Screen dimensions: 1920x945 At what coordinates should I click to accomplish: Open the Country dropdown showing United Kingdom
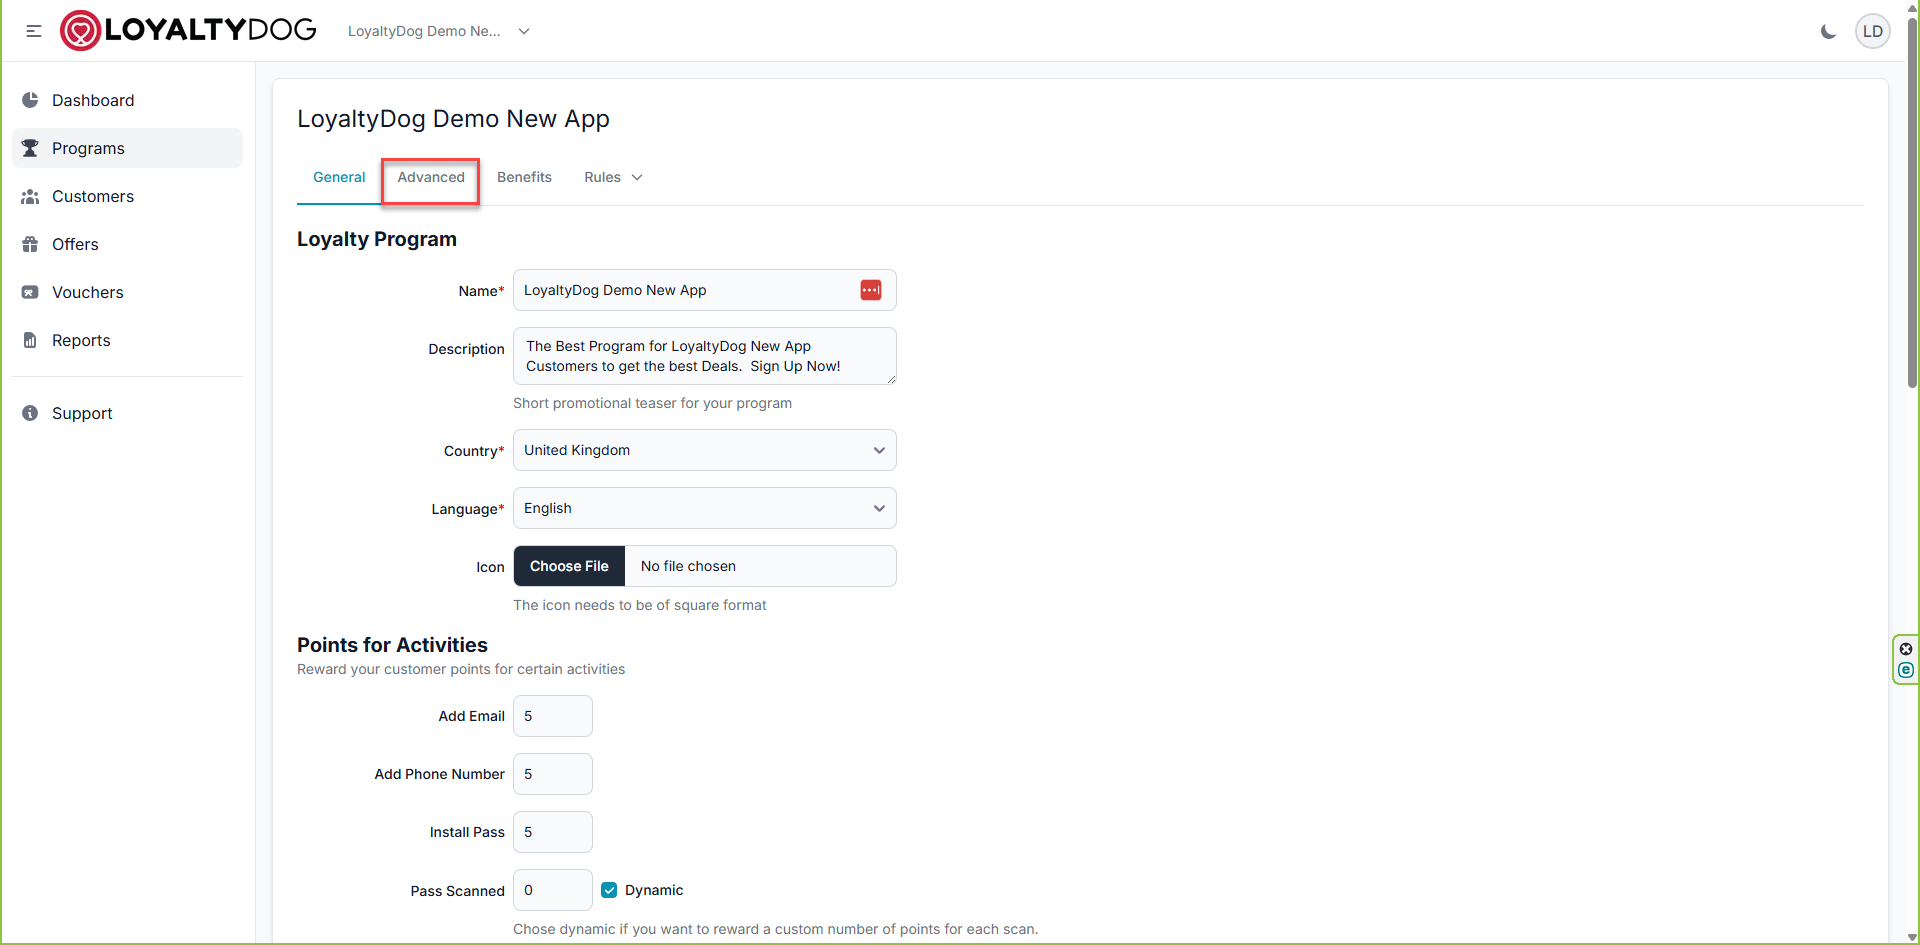pyautogui.click(x=705, y=450)
